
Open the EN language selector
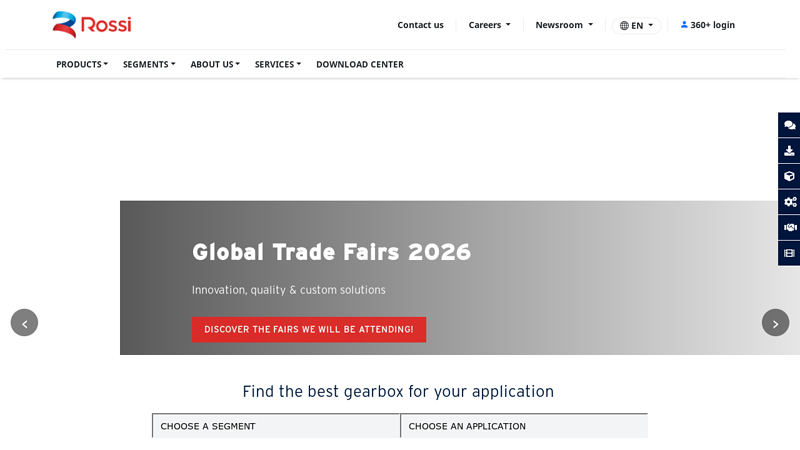point(636,25)
